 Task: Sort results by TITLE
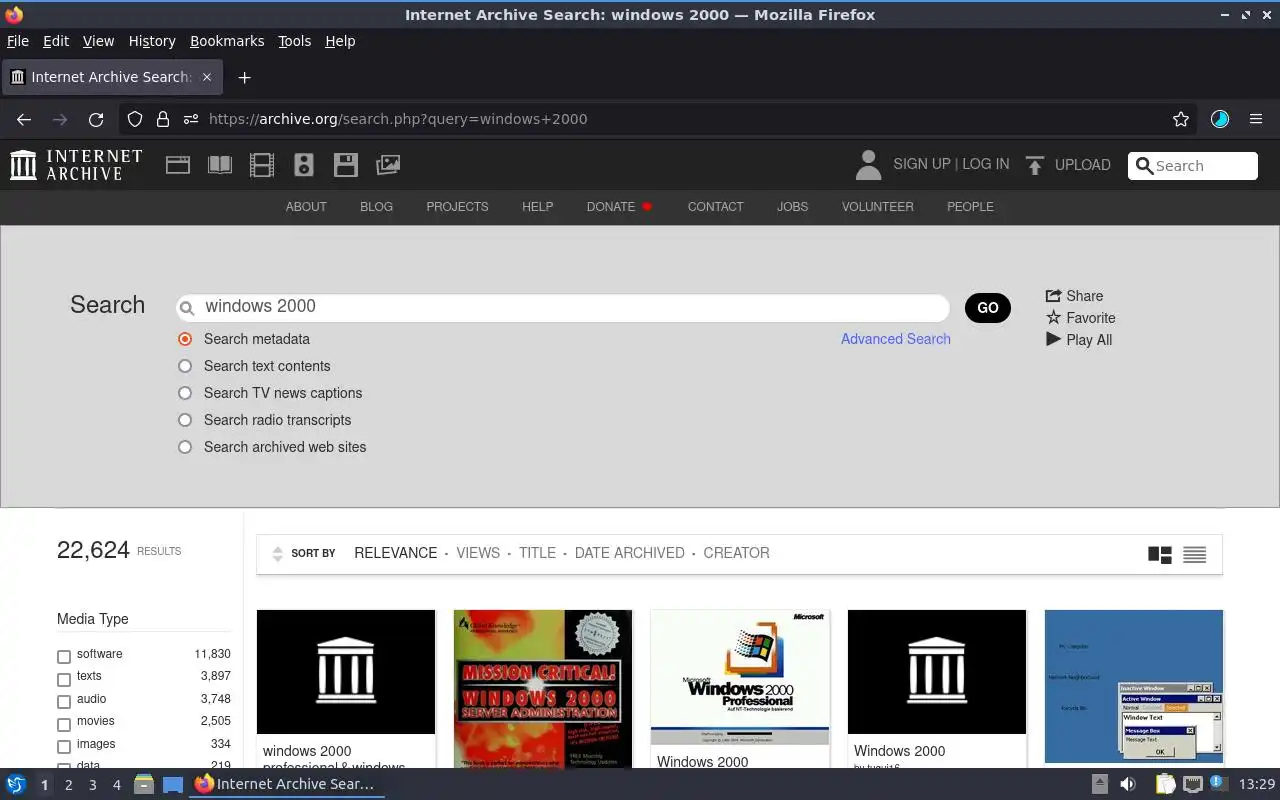(537, 553)
